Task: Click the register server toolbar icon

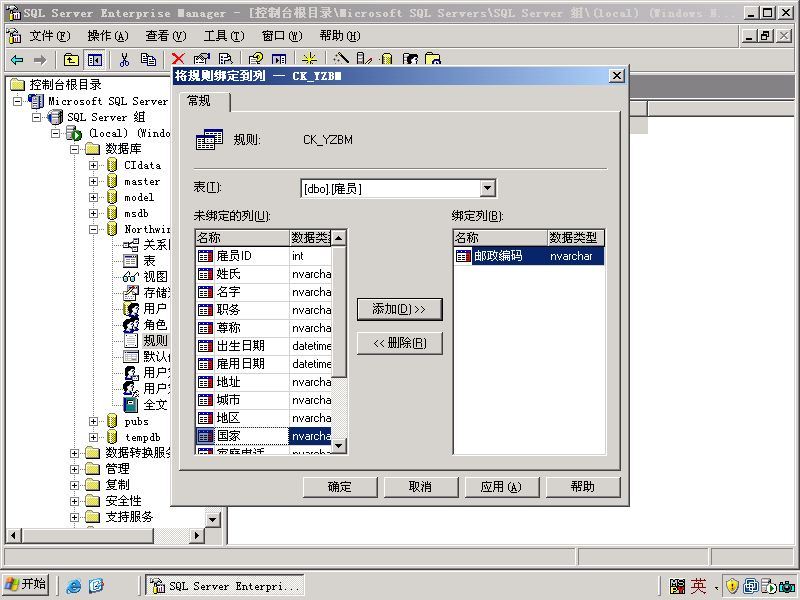Action: (x=364, y=59)
